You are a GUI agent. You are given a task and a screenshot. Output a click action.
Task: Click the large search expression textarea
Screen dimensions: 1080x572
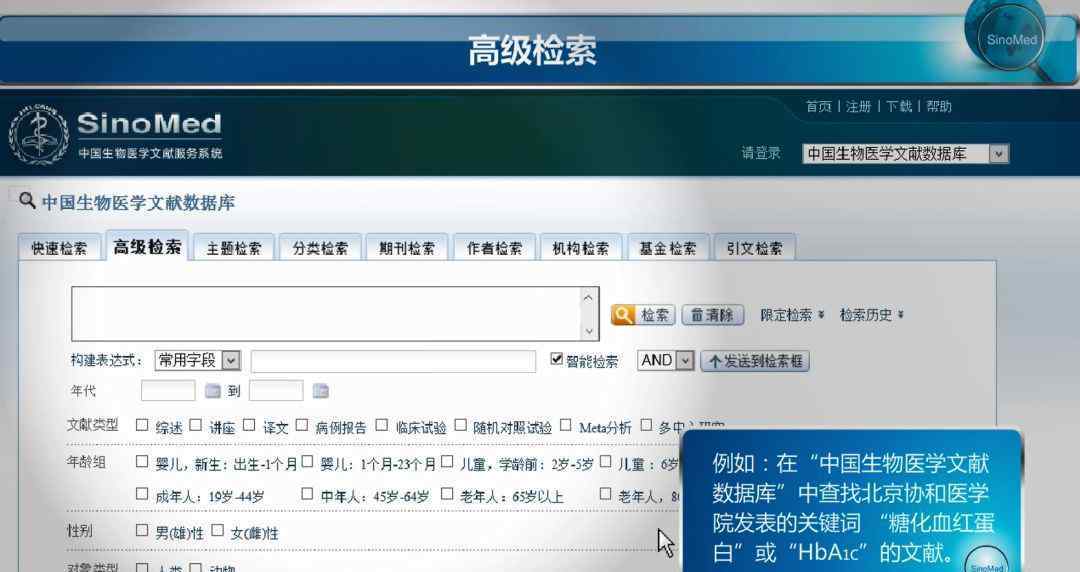[335, 314]
